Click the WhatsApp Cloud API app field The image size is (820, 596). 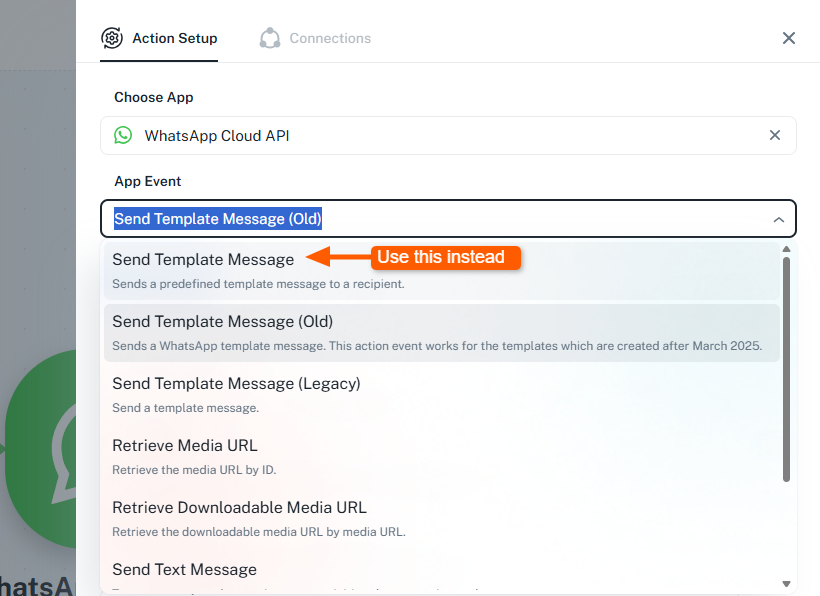(x=448, y=135)
